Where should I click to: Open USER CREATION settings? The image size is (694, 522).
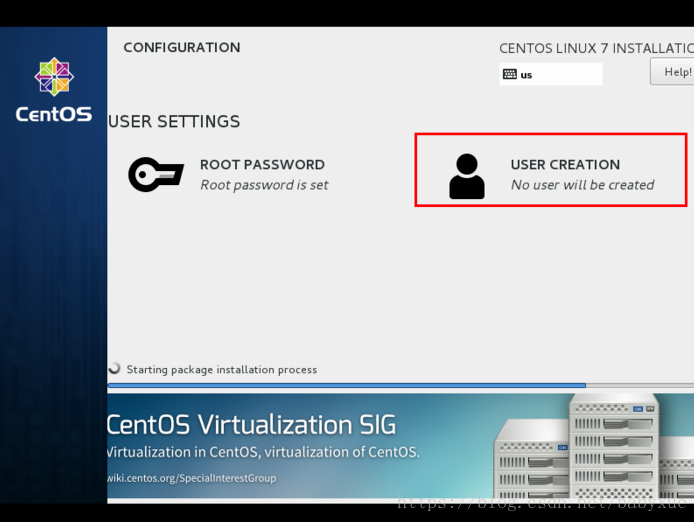point(551,170)
